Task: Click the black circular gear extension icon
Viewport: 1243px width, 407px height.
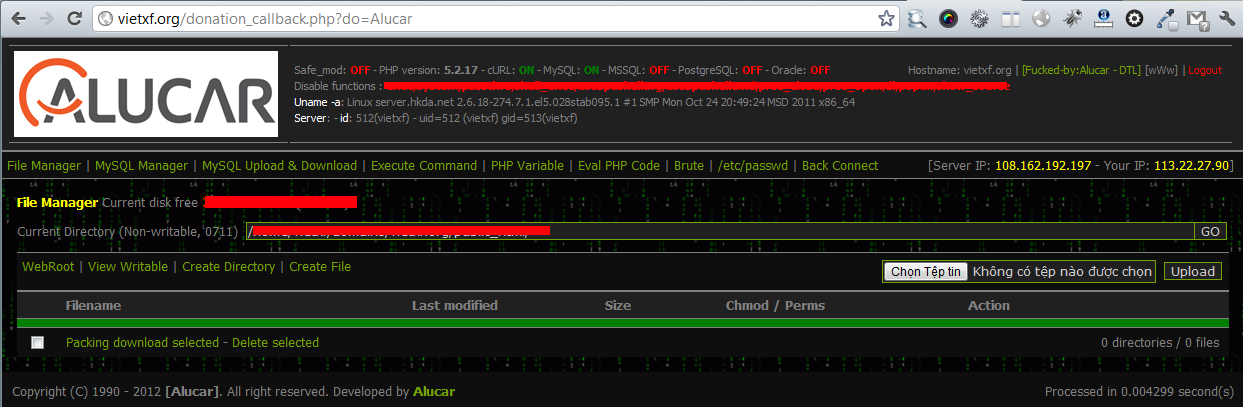Action: pyautogui.click(x=1134, y=18)
